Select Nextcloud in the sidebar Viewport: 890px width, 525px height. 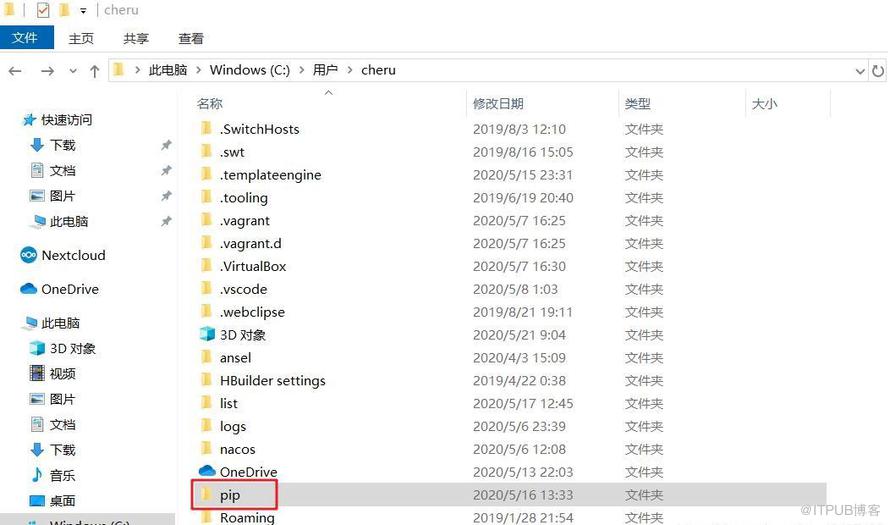73,255
